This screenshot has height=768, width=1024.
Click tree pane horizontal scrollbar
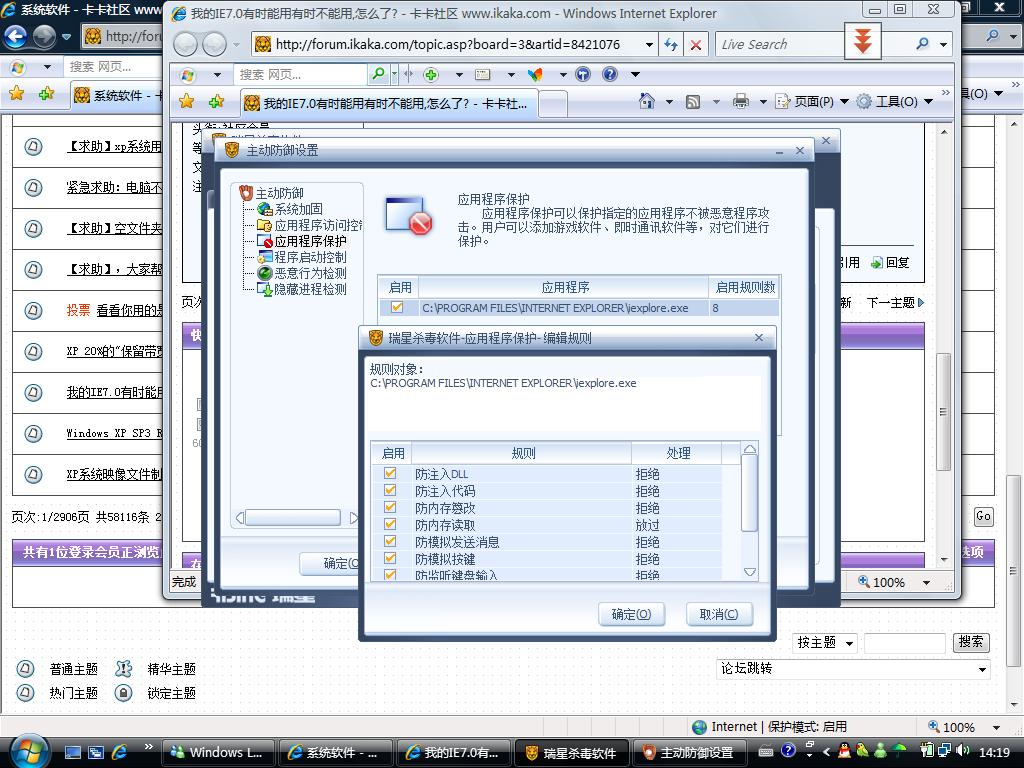[x=292, y=518]
